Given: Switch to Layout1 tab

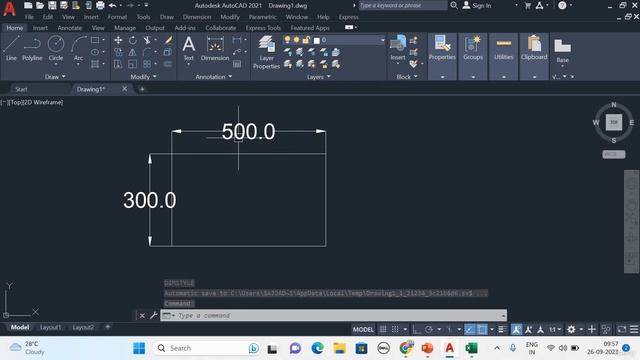Looking at the screenshot, I should coord(50,327).
